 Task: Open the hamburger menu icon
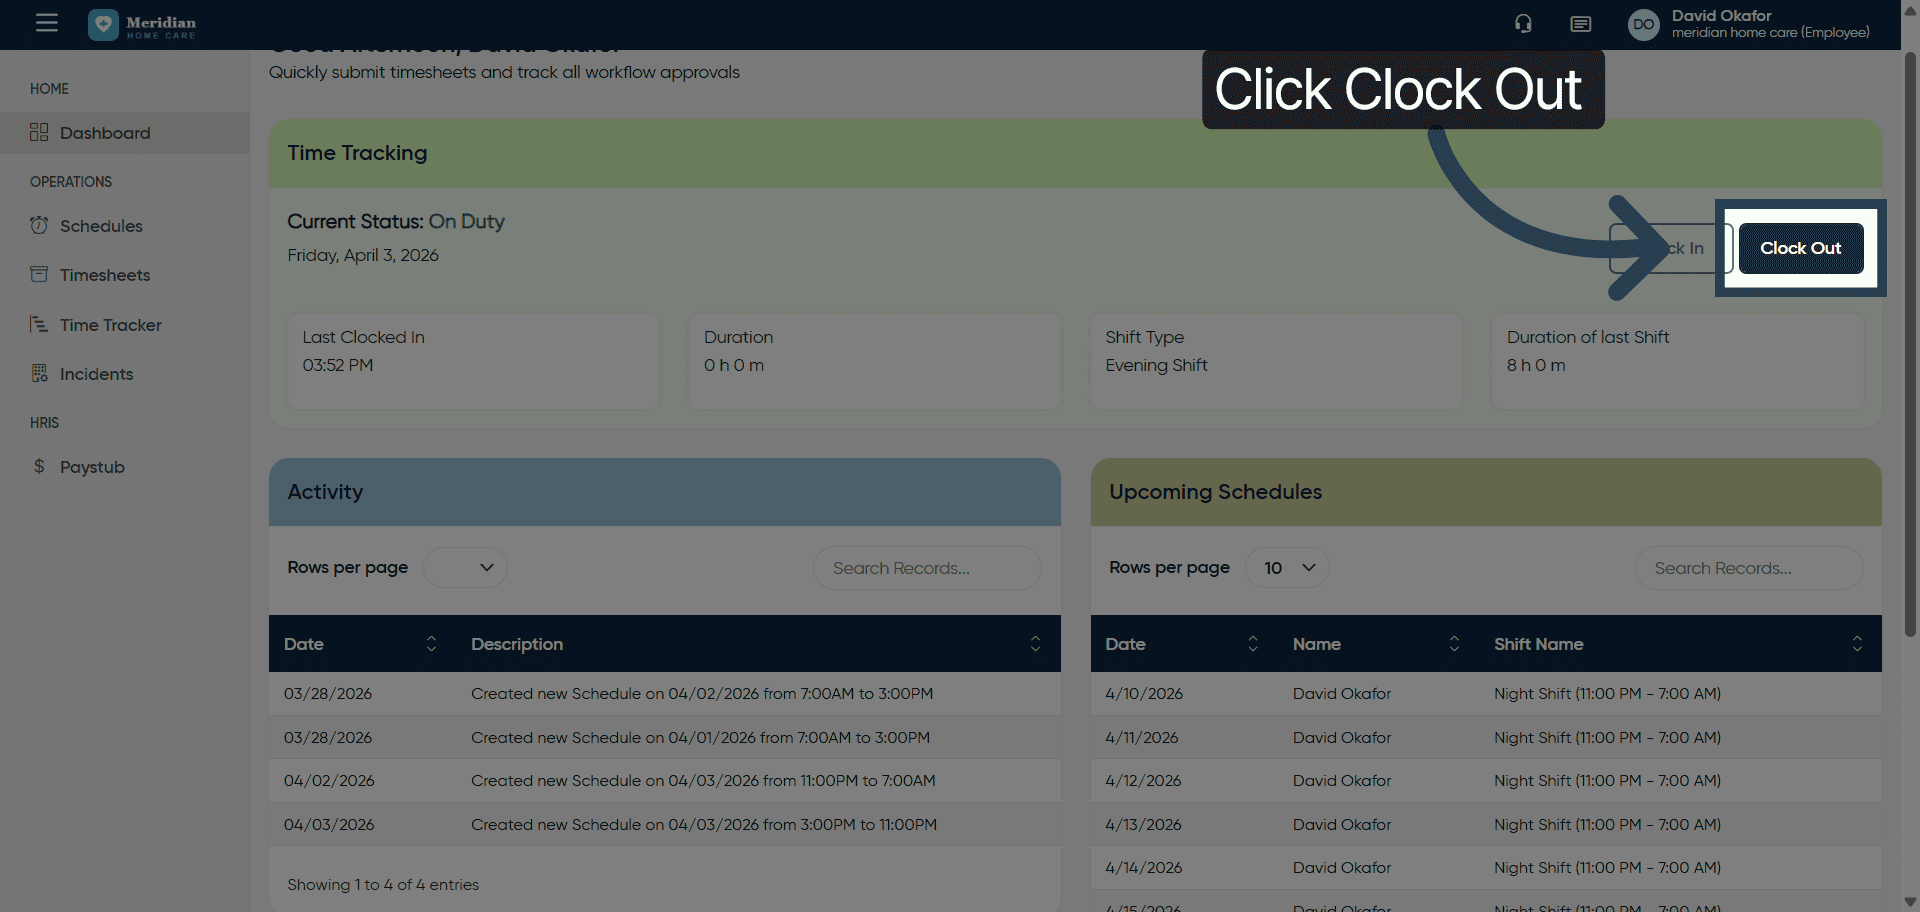coord(46,23)
